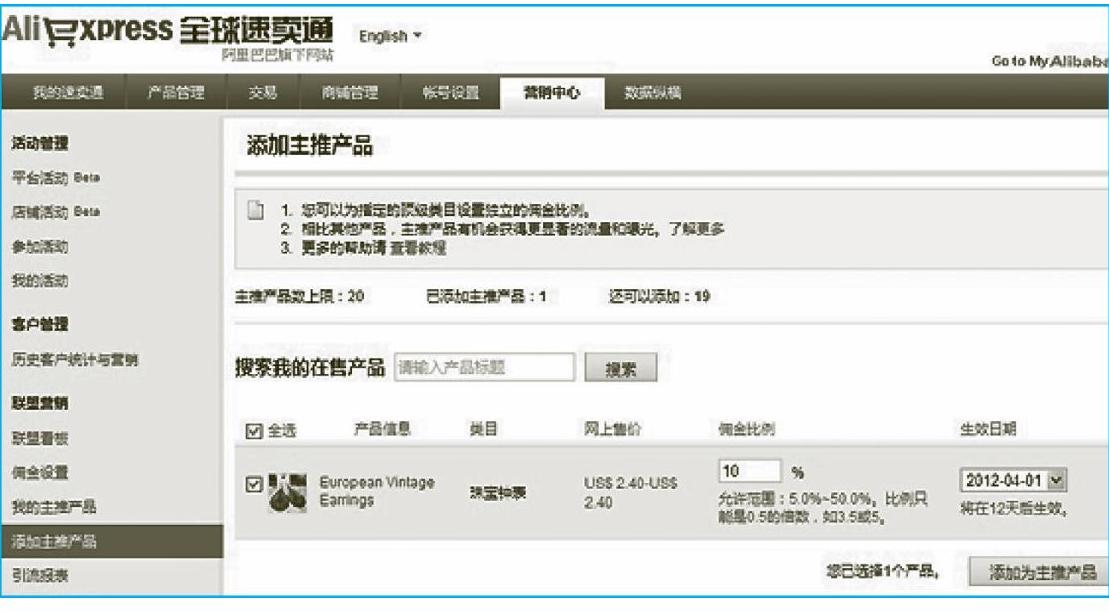Click the 网上售价 column header
Image resolution: width=1109 pixels, height=613 pixels.
pos(612,428)
